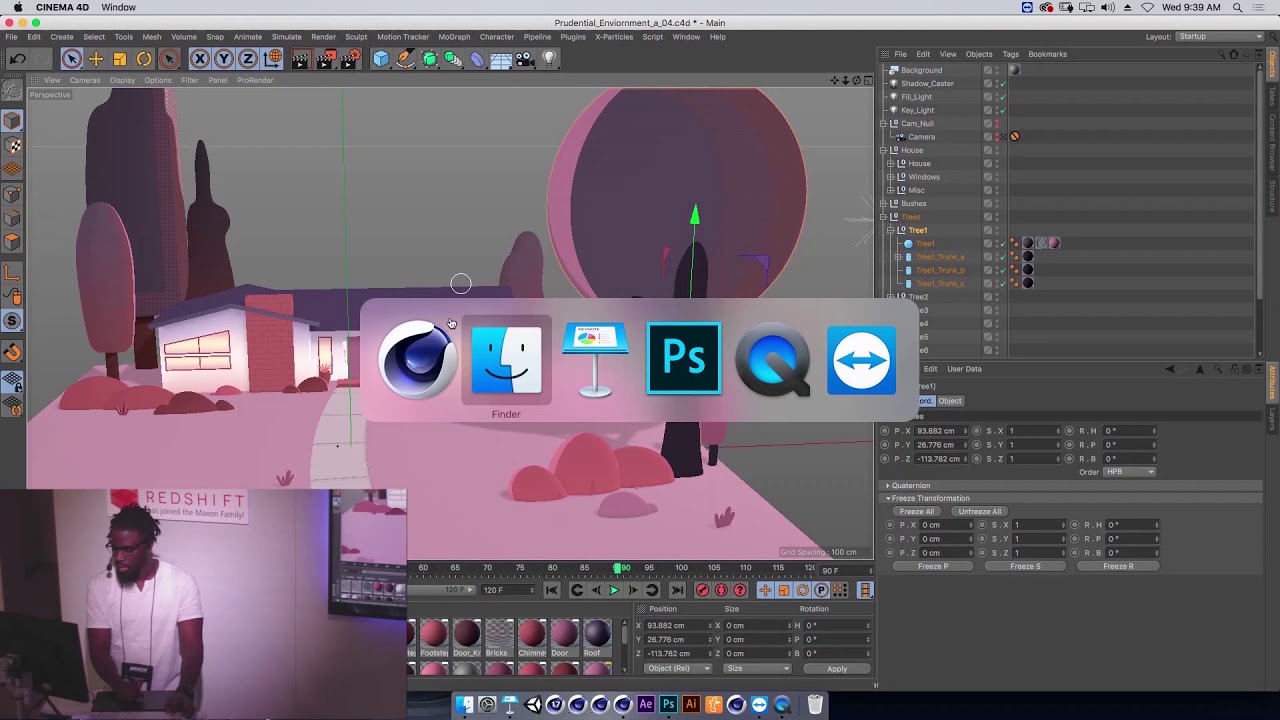Open After Effects from the Dock
This screenshot has width=1280, height=720.
(645, 705)
